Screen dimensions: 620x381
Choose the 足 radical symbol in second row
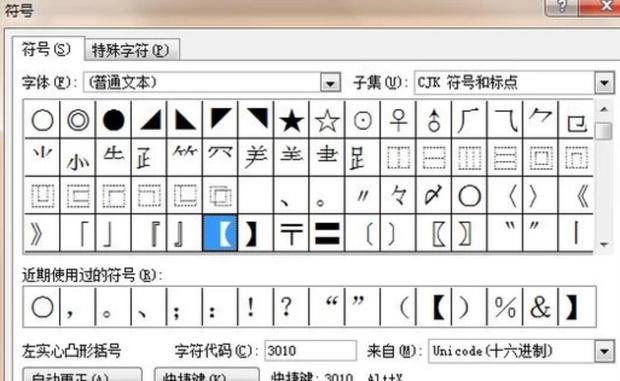(x=363, y=158)
